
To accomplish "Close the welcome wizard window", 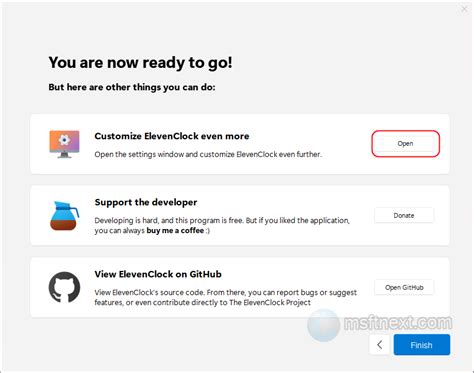I will [x=464, y=9].
